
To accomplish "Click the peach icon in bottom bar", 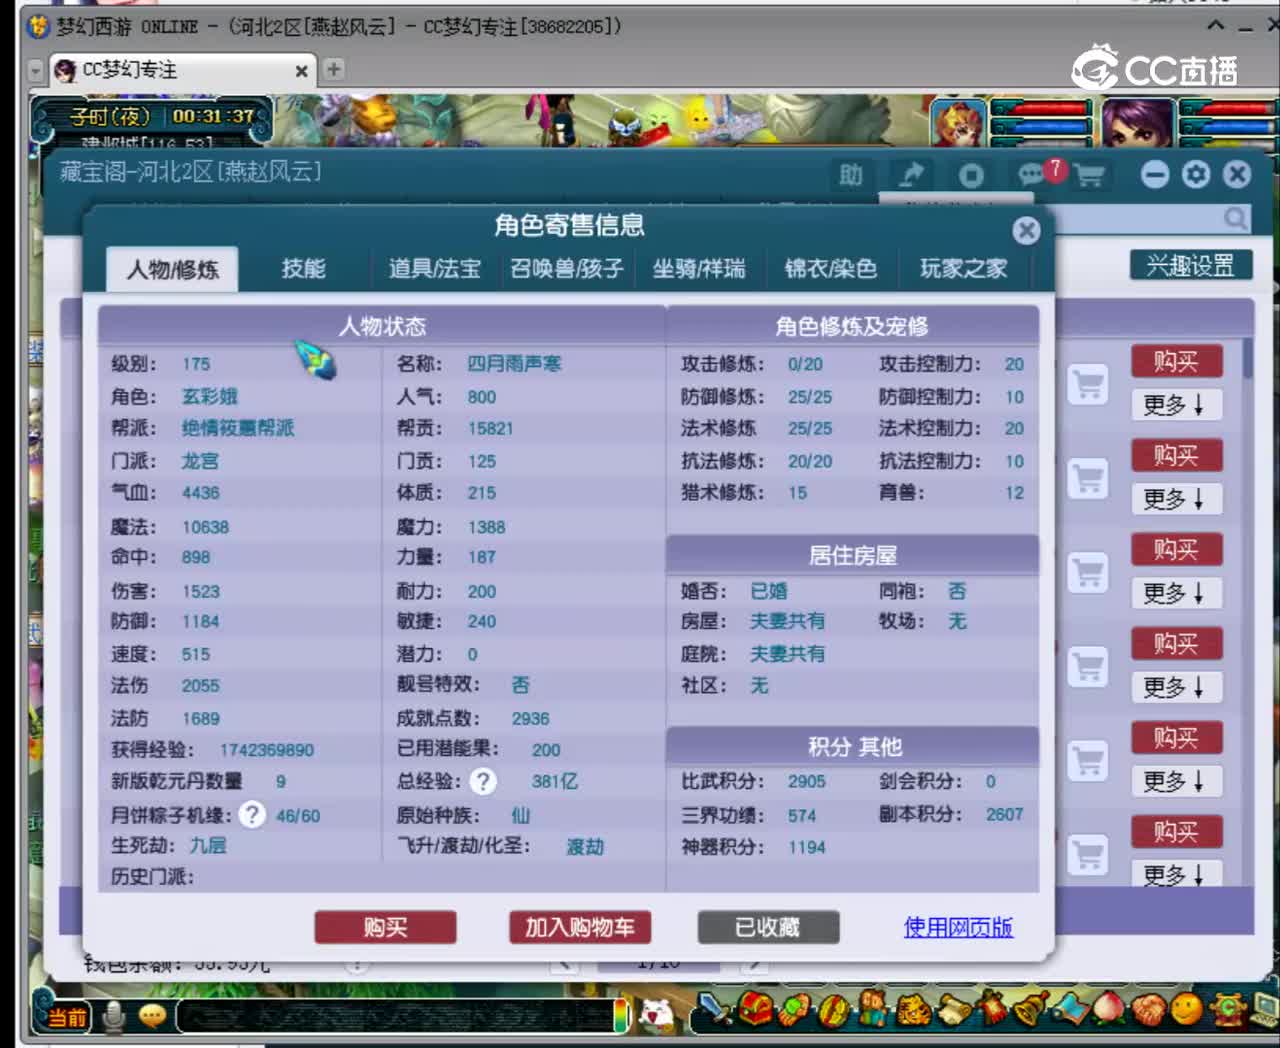I will [1109, 1010].
